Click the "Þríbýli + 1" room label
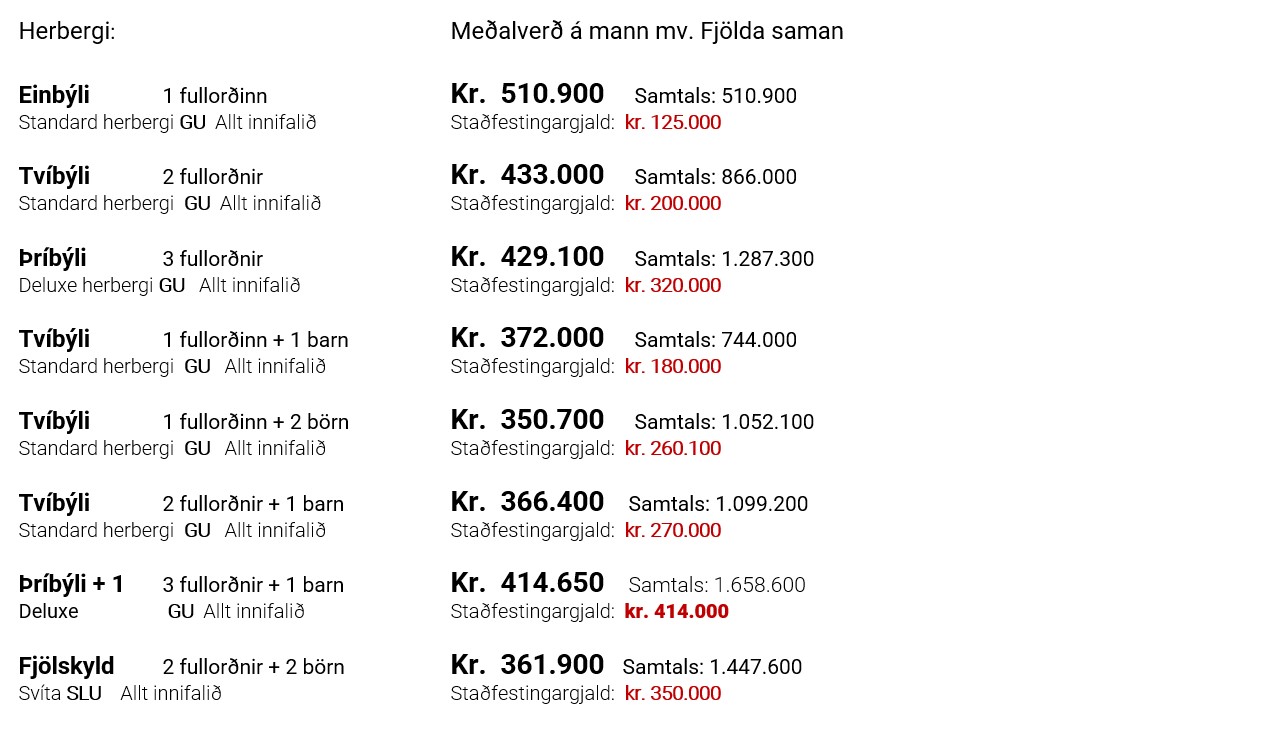 point(71,585)
